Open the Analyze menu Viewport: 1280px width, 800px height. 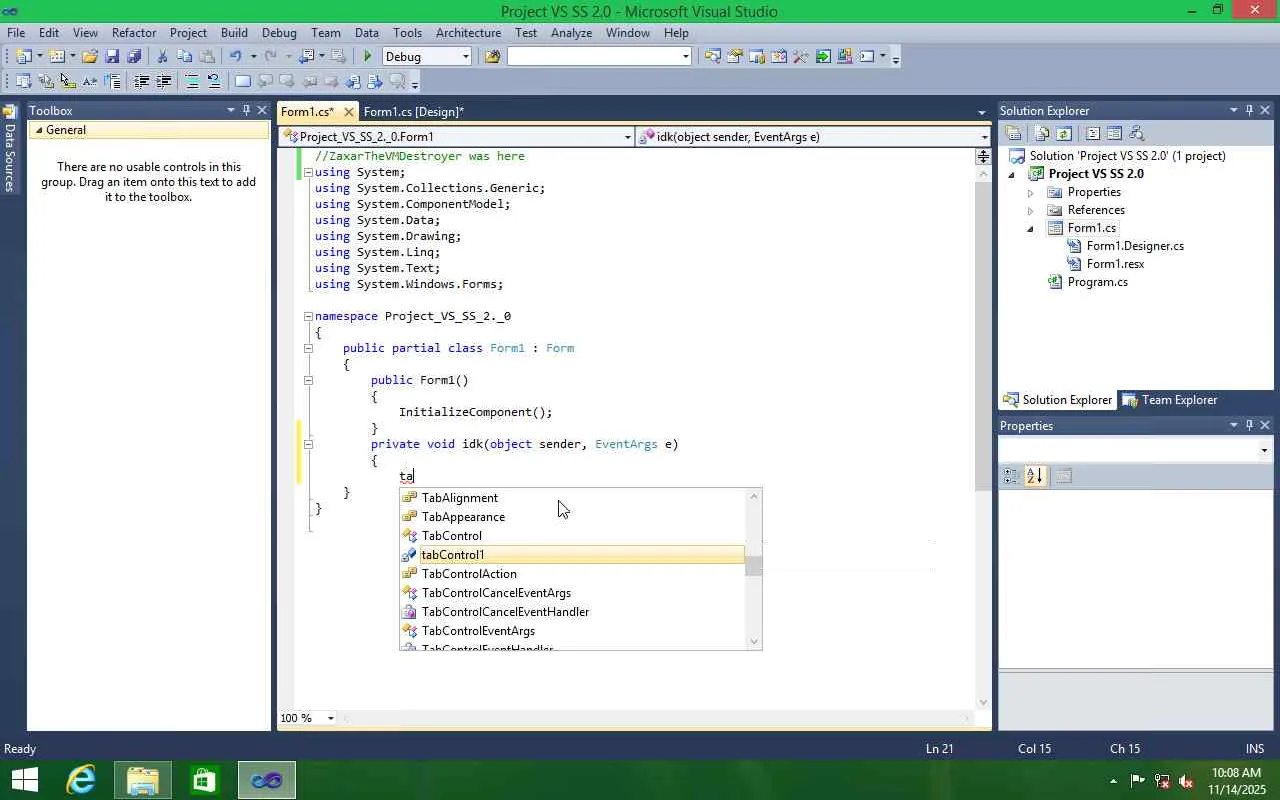[572, 33]
